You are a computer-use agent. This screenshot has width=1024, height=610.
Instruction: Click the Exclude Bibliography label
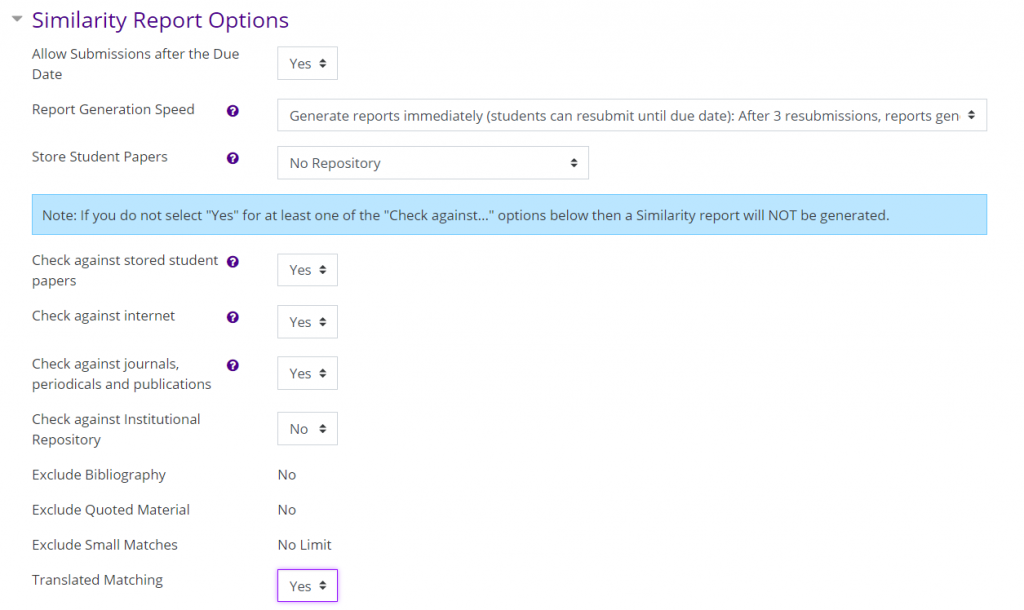[x=99, y=475]
